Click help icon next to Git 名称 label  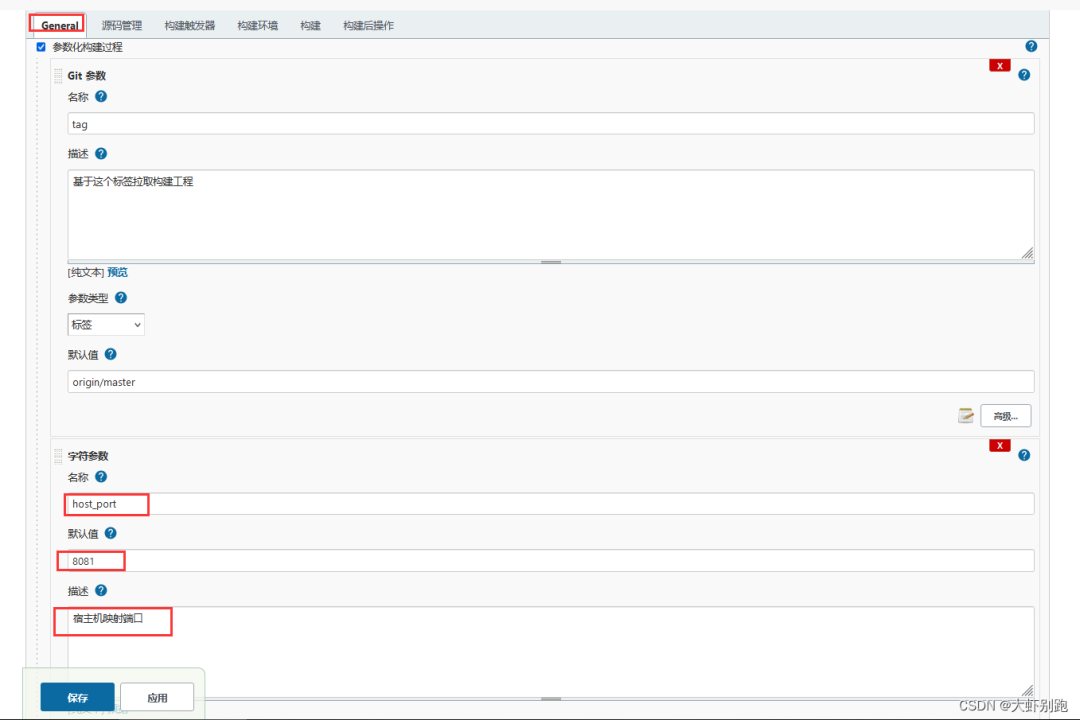pos(101,96)
